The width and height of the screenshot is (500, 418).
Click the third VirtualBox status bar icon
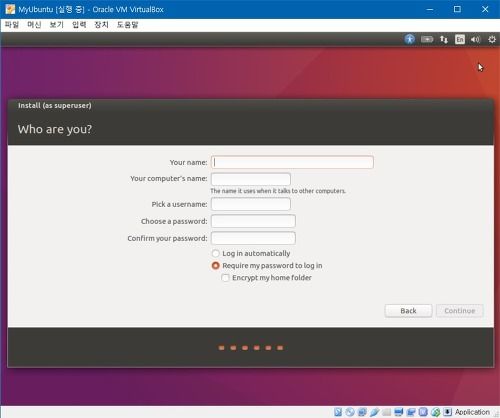[x=362, y=412]
